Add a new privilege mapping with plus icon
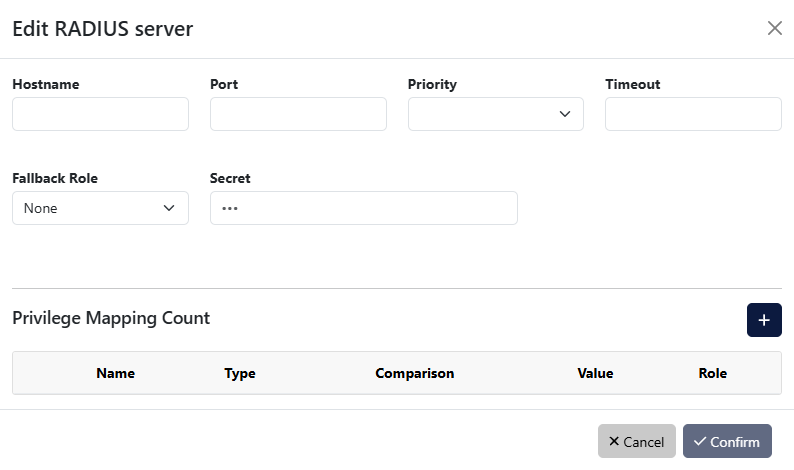This screenshot has height=470, width=794. point(764,320)
